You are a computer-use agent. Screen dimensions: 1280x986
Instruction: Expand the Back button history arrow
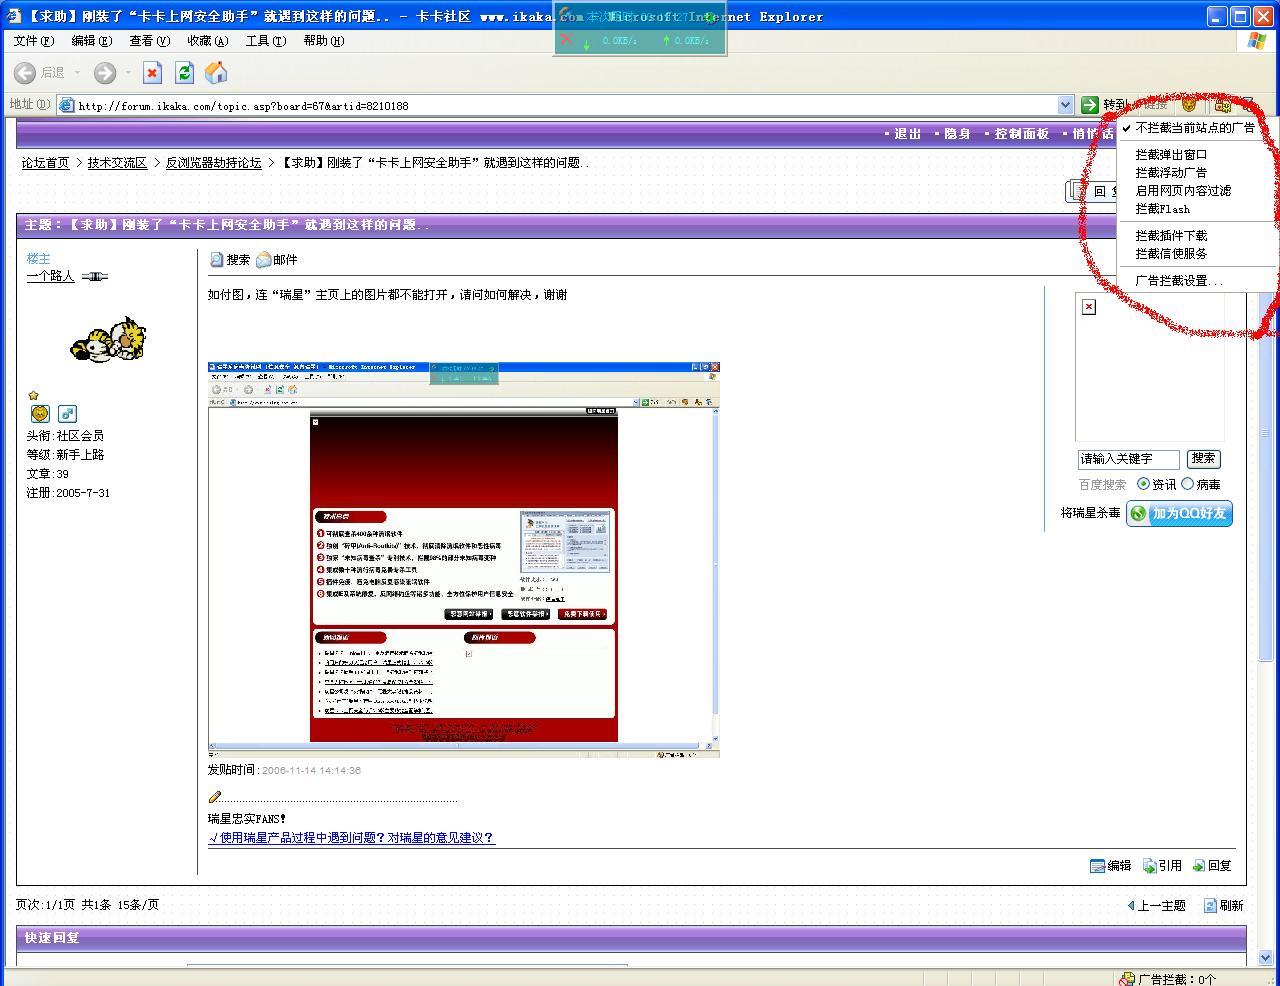point(77,73)
